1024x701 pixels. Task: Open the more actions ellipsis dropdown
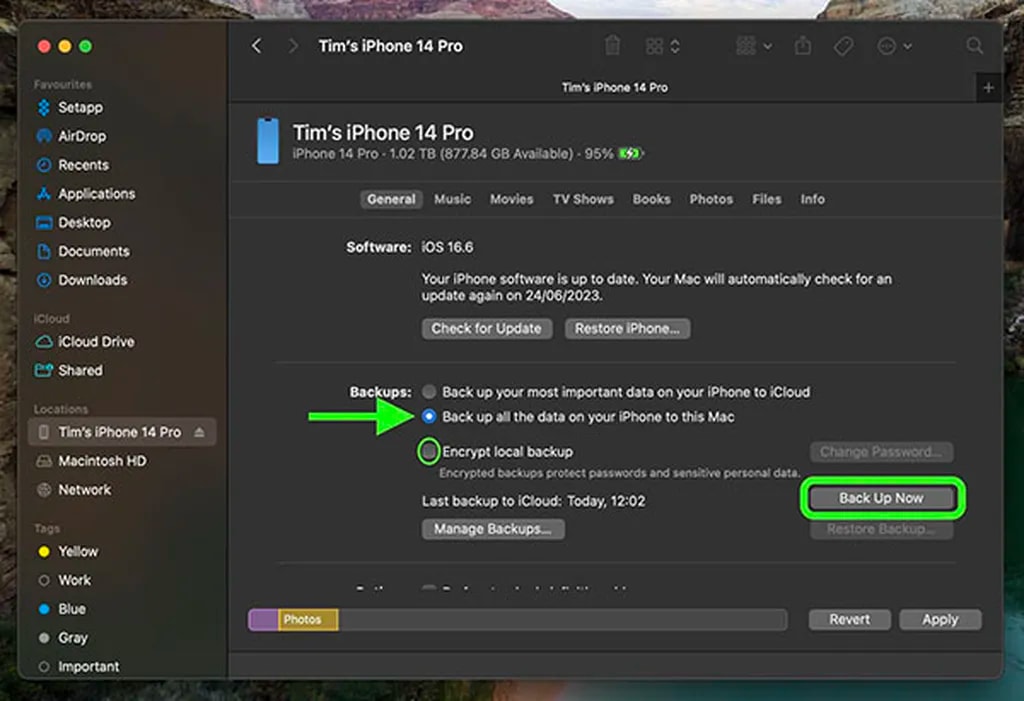(894, 46)
